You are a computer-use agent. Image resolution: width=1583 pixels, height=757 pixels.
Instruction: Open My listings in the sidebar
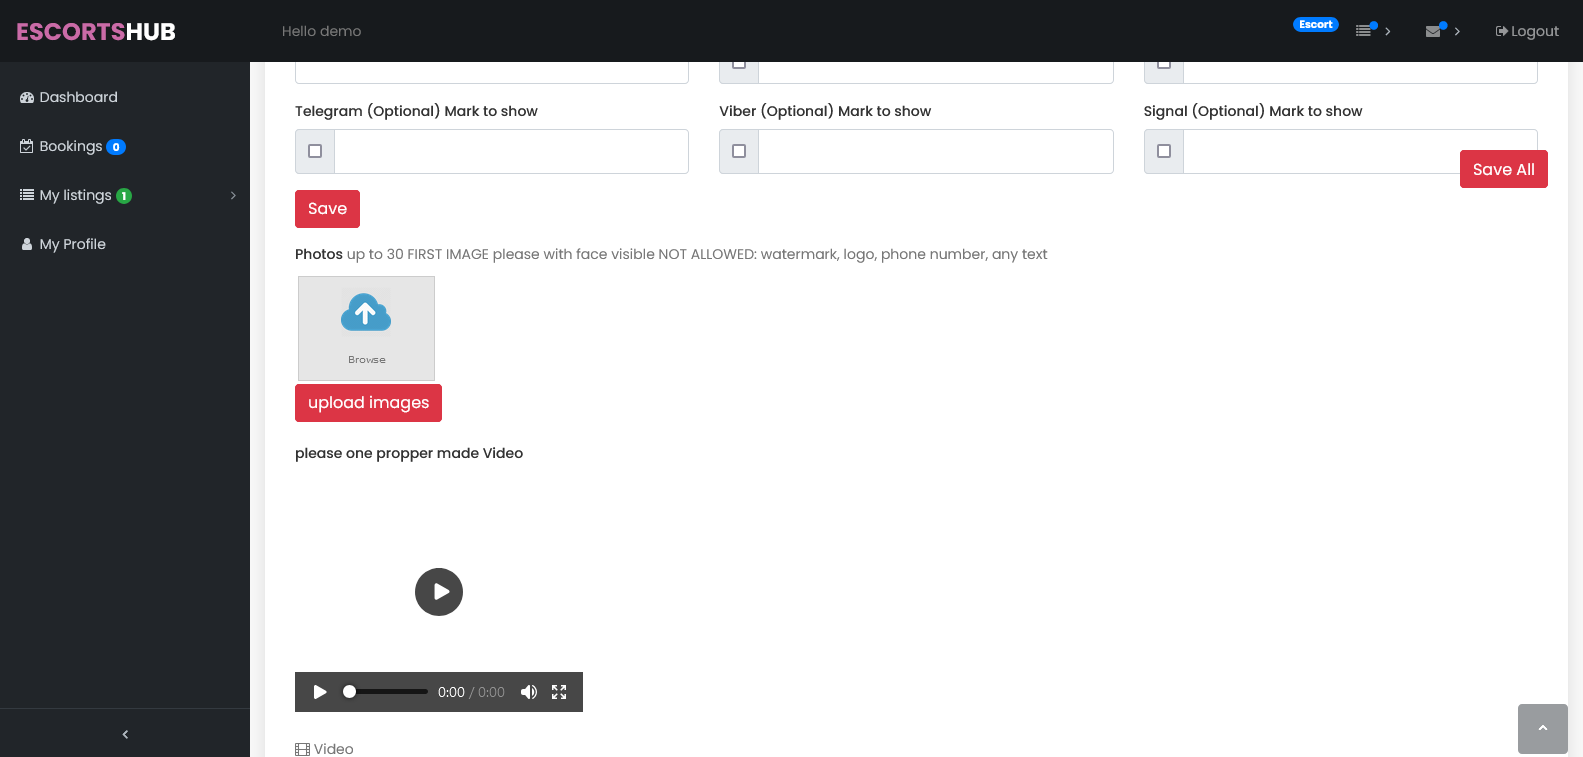click(75, 195)
